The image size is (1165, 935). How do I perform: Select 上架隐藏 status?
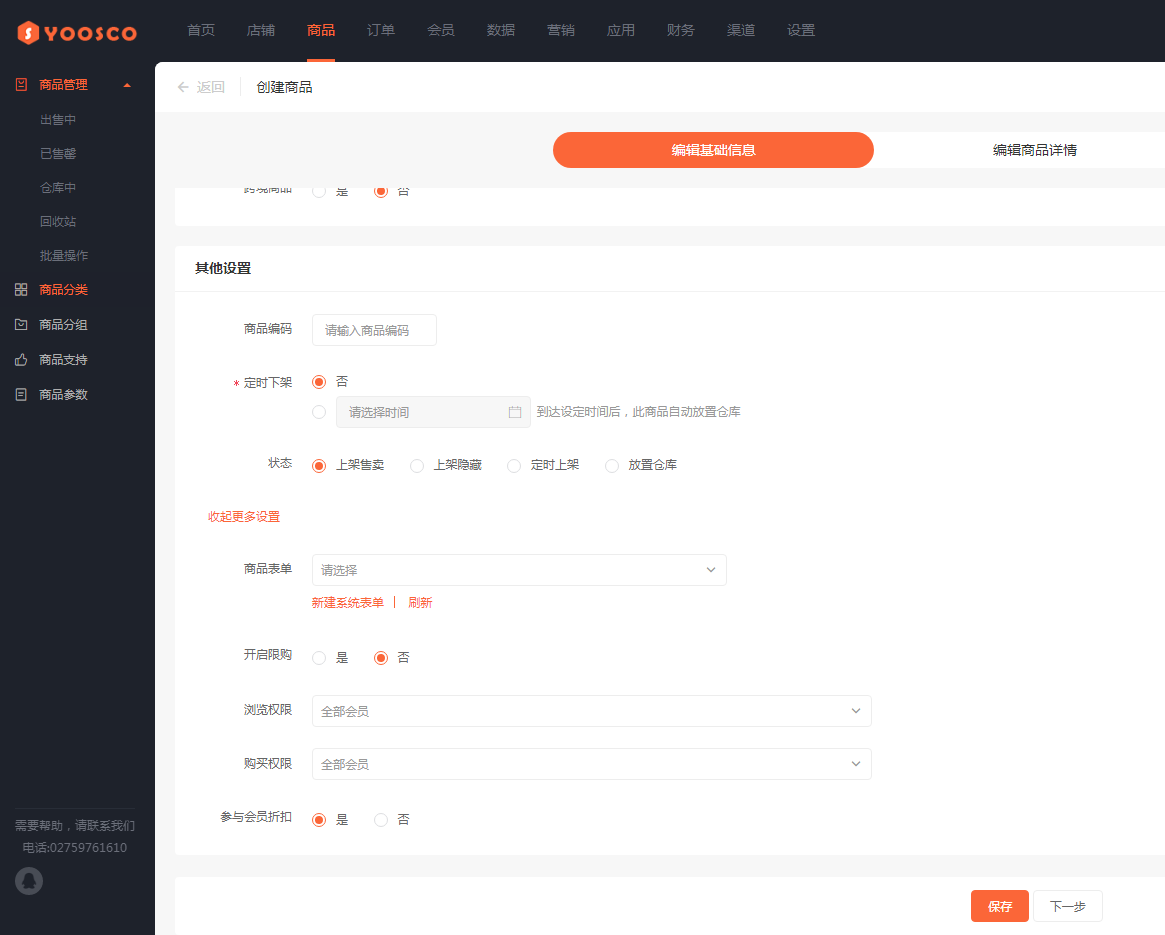[417, 465]
